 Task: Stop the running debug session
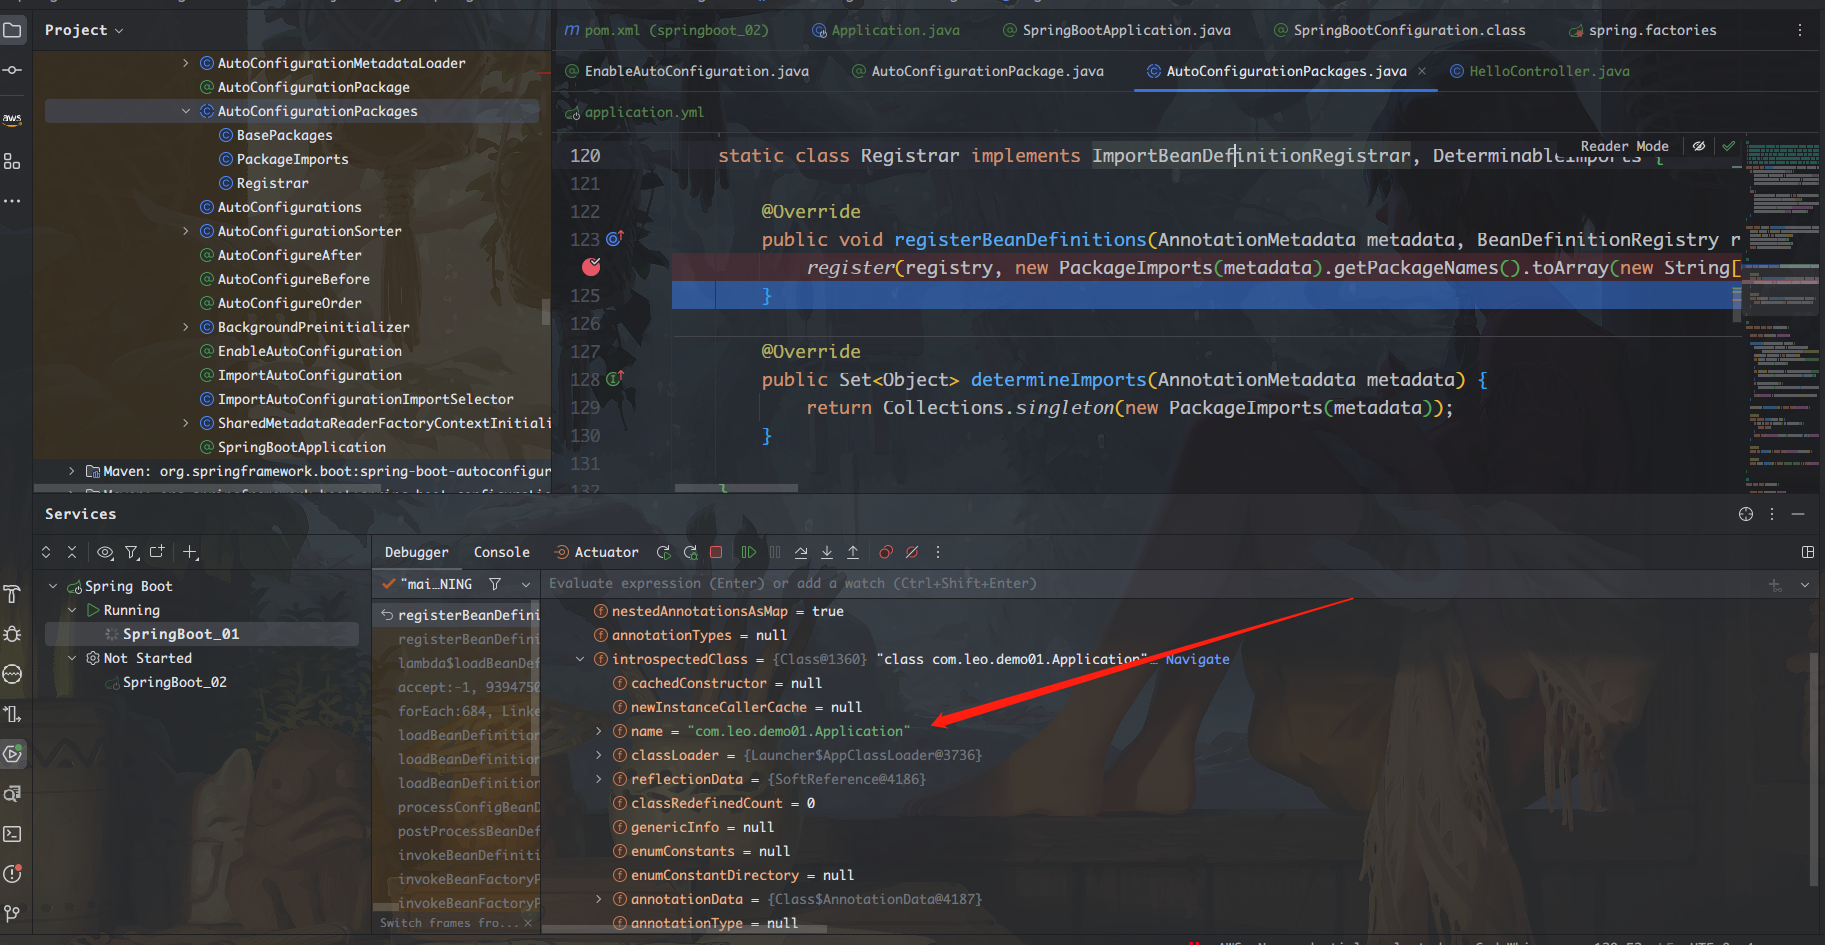716,552
